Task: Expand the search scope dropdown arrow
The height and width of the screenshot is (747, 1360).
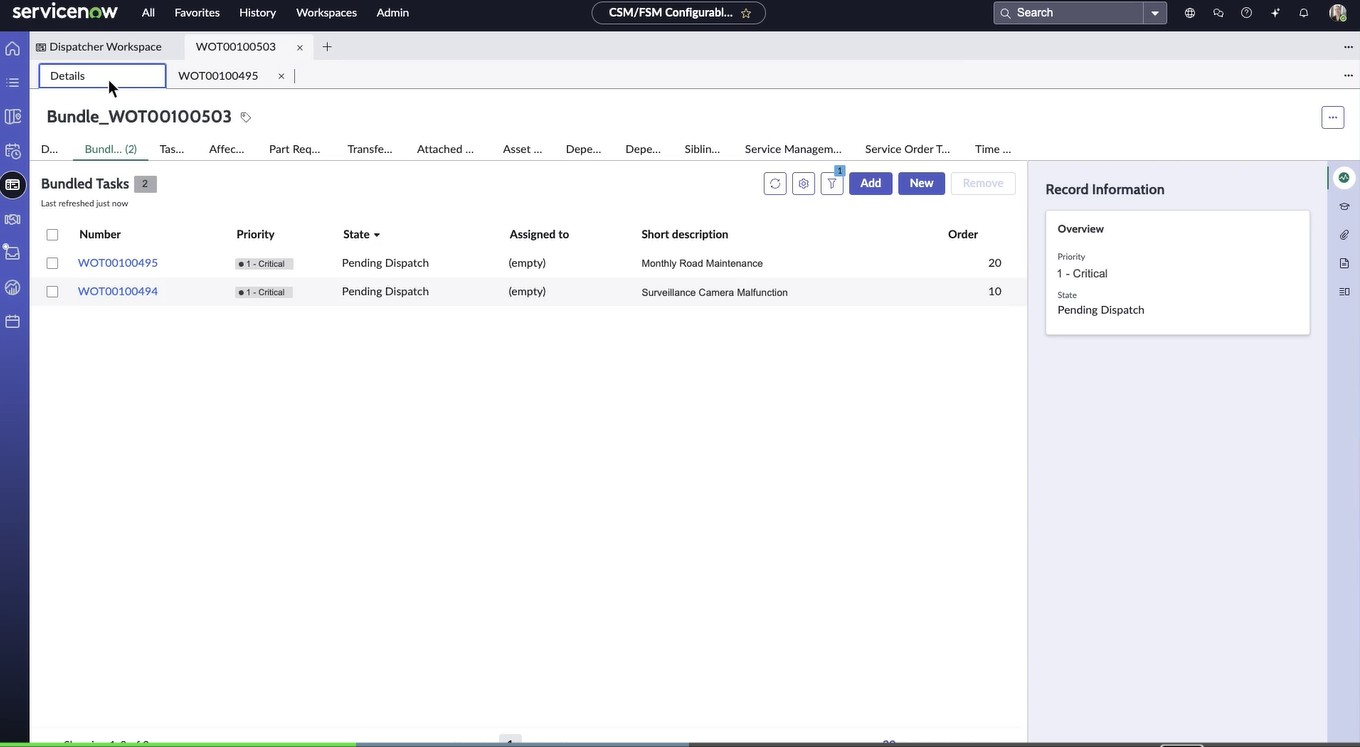Action: (x=1155, y=13)
